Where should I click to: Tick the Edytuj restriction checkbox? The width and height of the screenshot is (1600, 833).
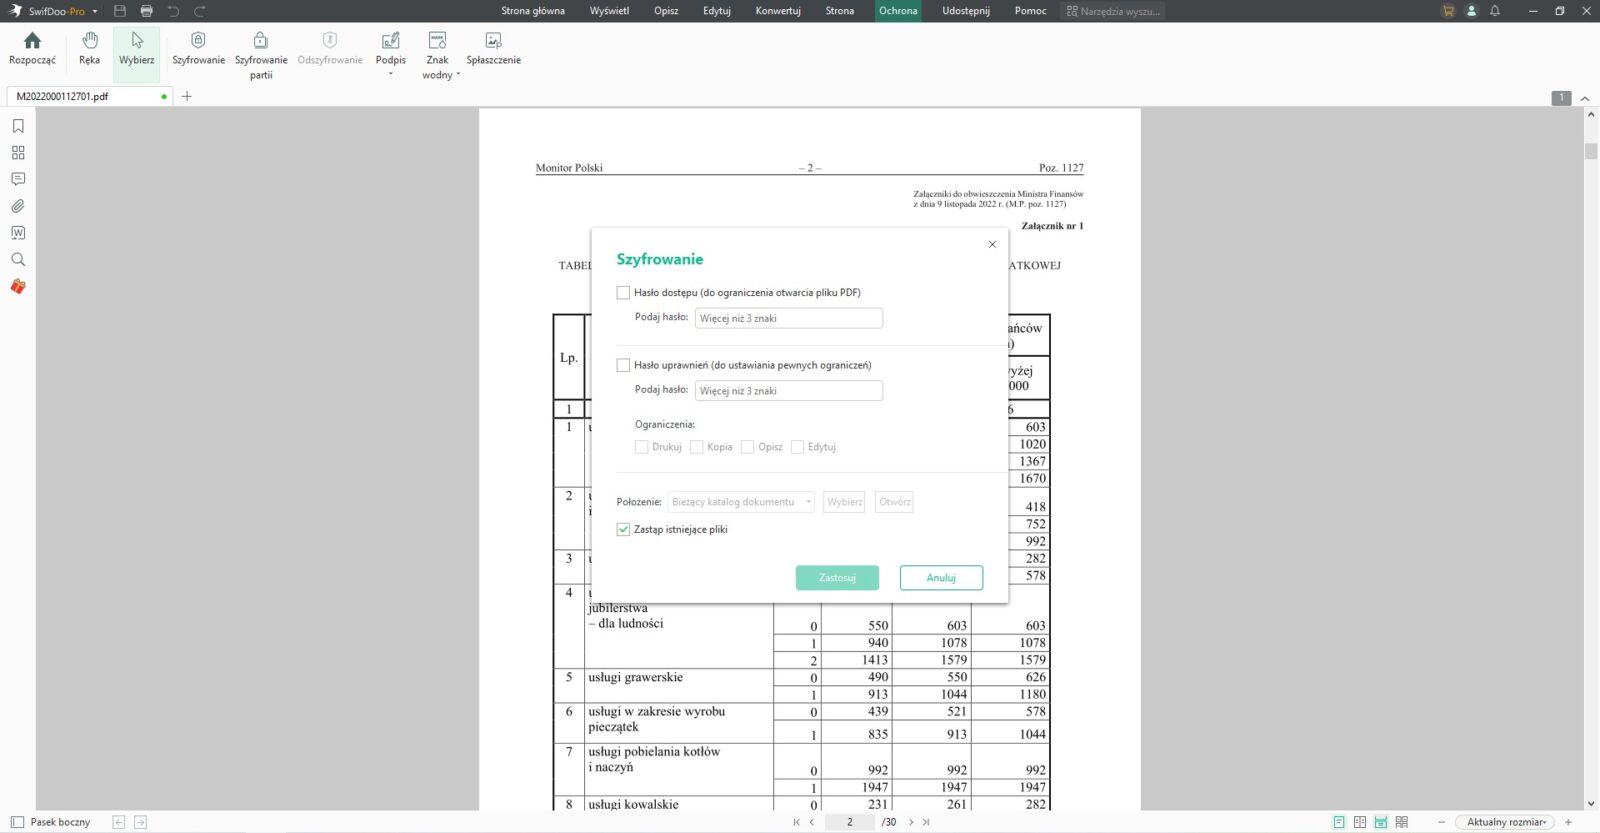797,447
